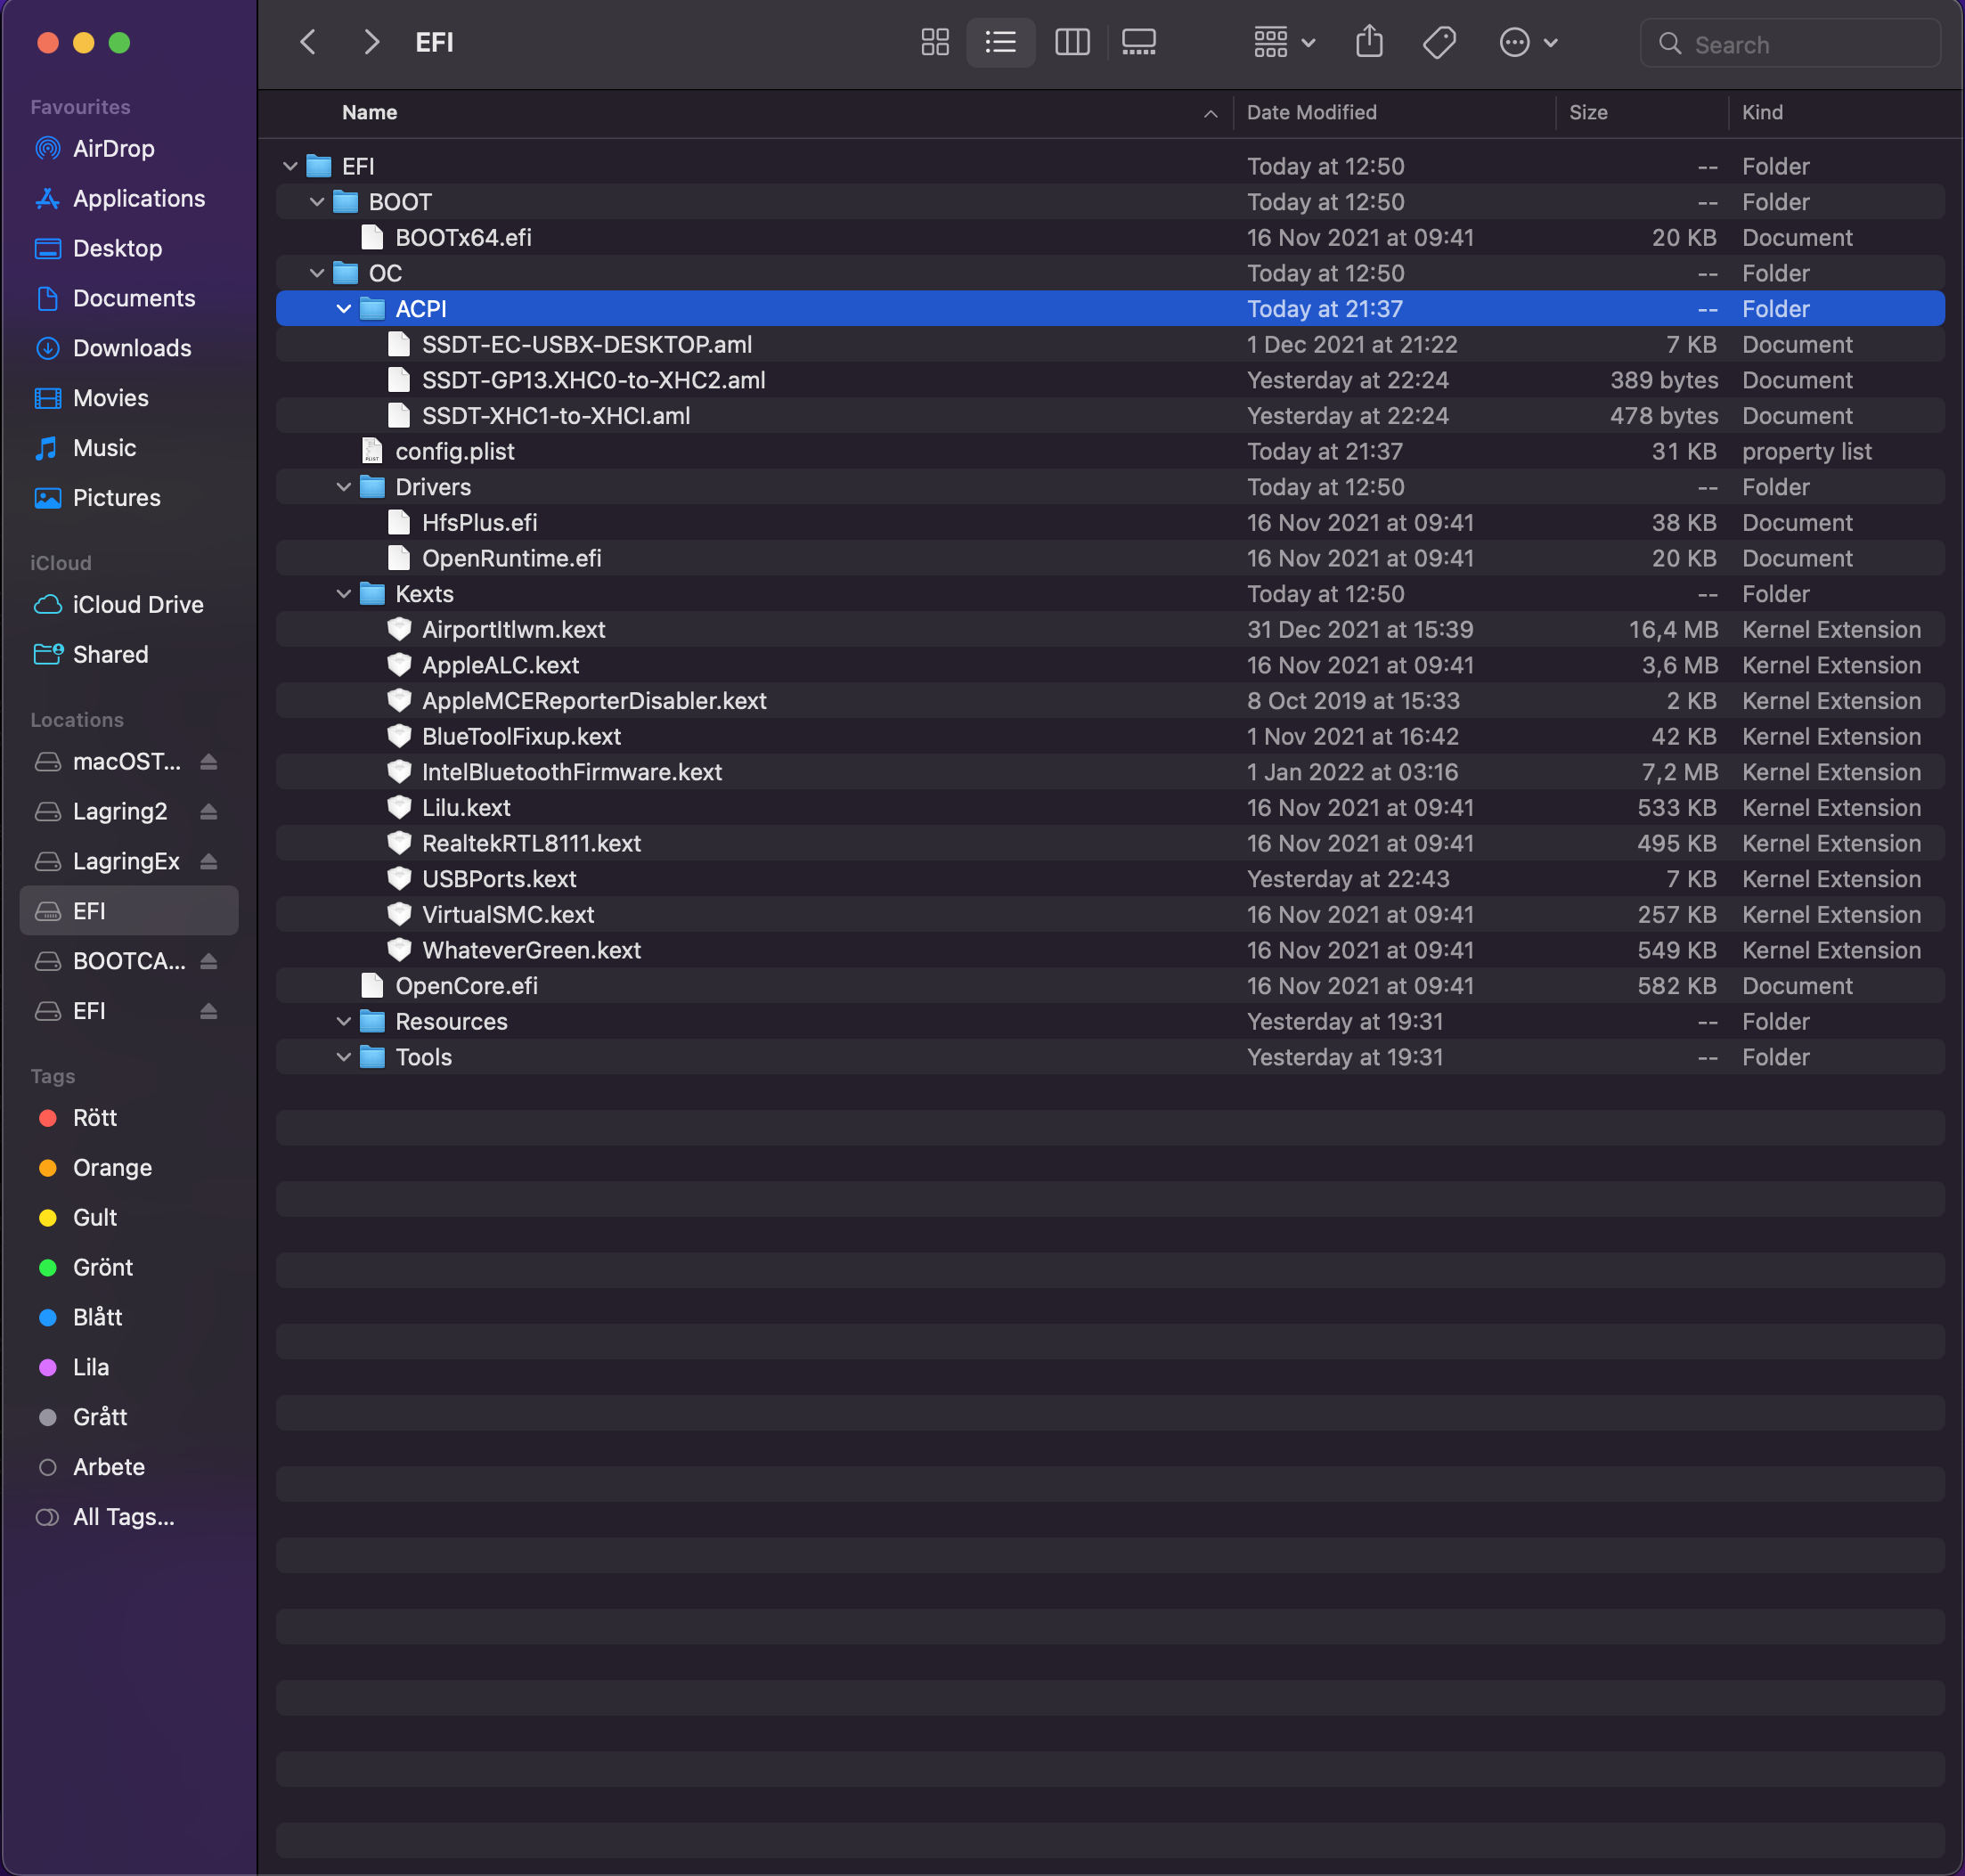Open Downloads in the sidebar
Image resolution: width=1965 pixels, height=1876 pixels.
coord(132,348)
